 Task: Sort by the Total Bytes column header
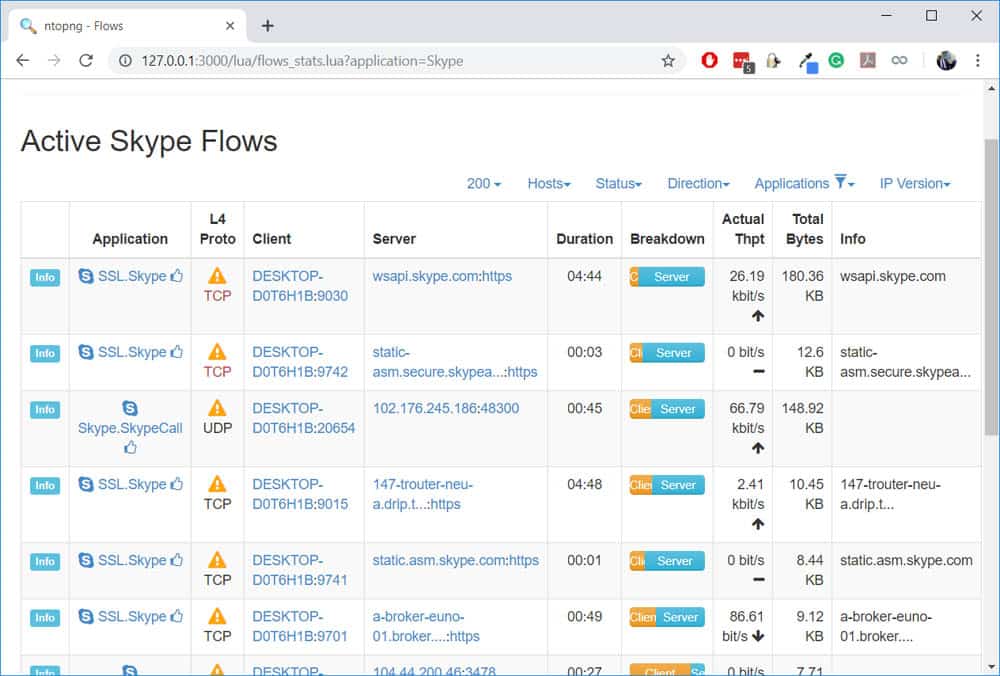[x=804, y=229]
